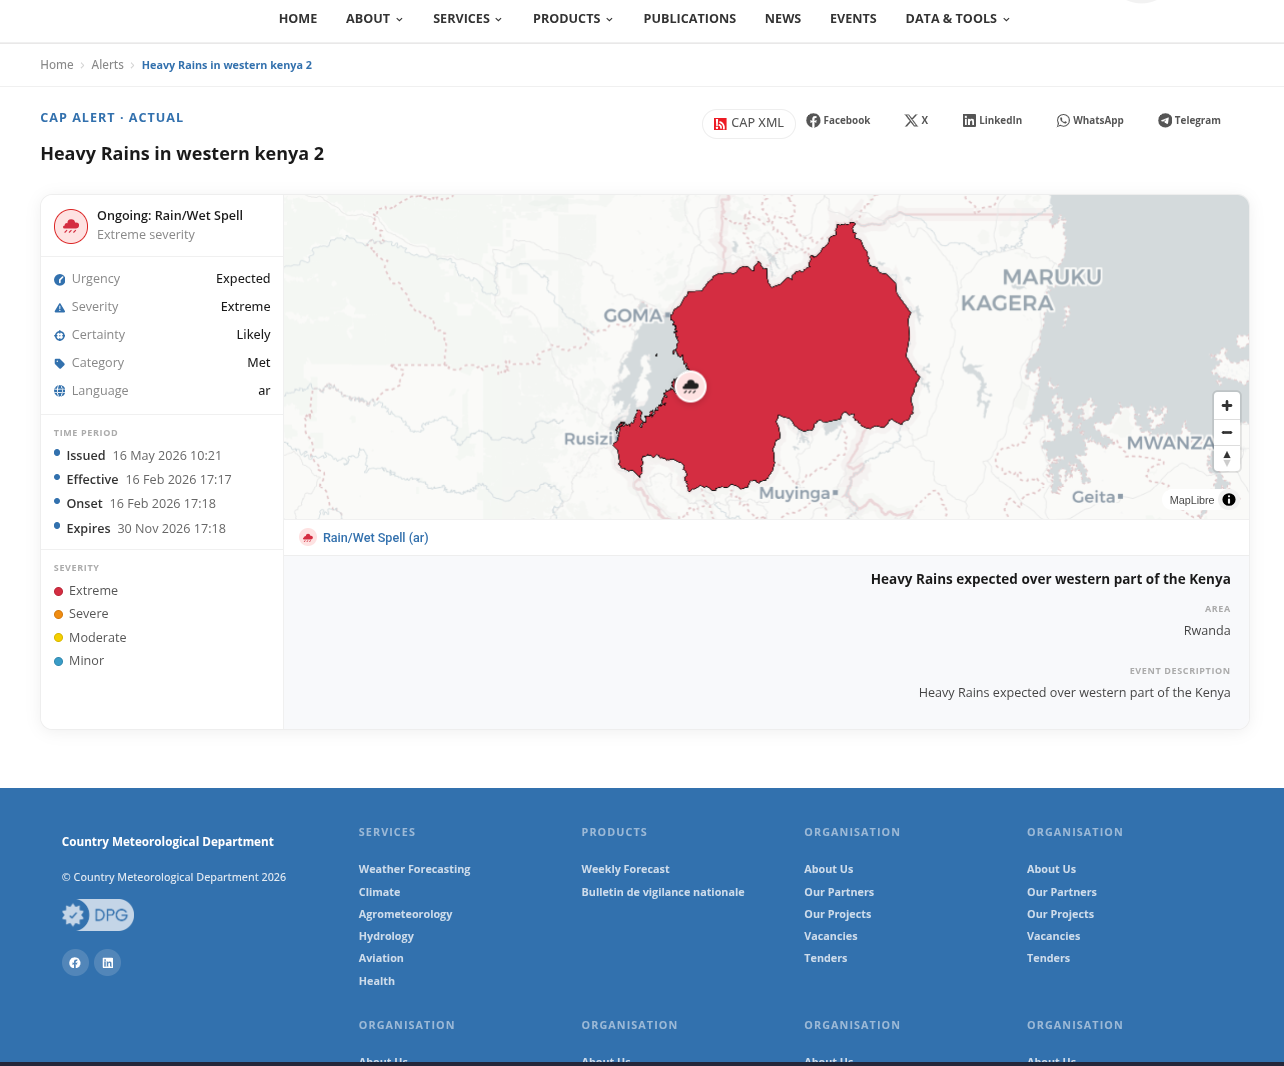The image size is (1284, 1066).
Task: Open the Weekly Forecast footer link
Action: 625,870
